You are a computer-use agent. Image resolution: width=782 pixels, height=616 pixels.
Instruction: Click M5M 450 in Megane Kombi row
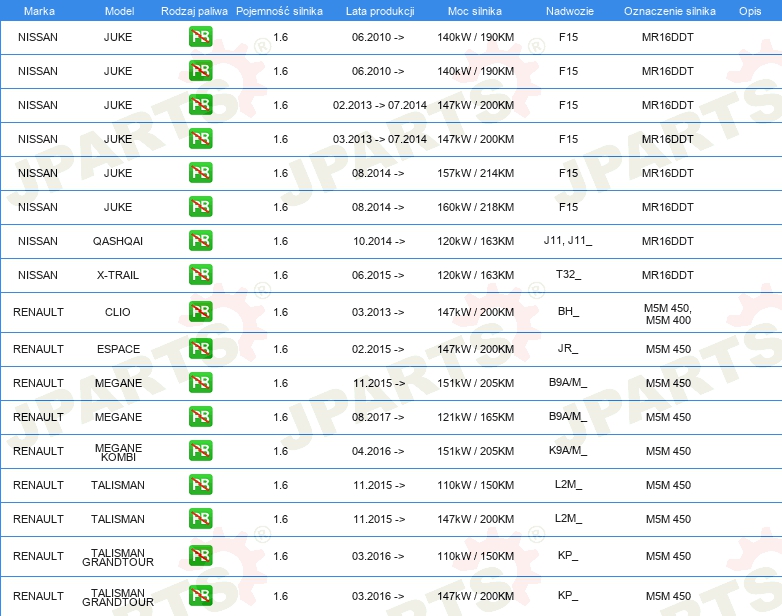point(668,451)
